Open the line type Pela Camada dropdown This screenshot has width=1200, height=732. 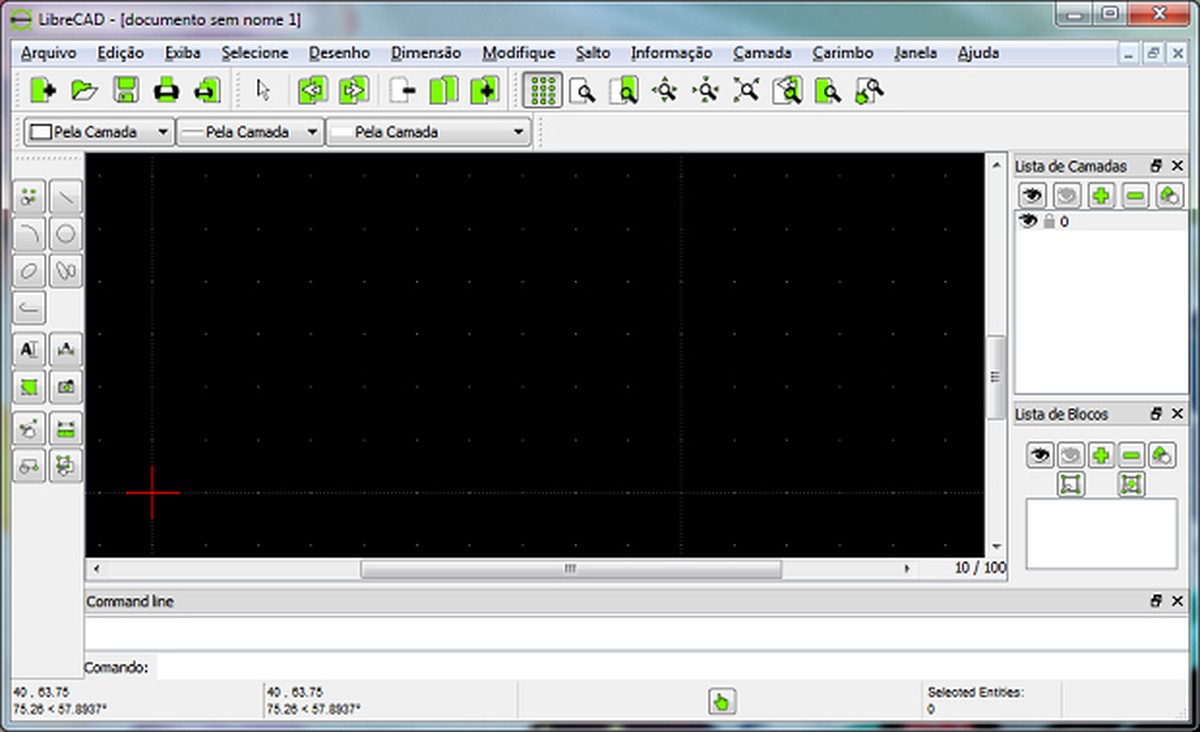(428, 132)
